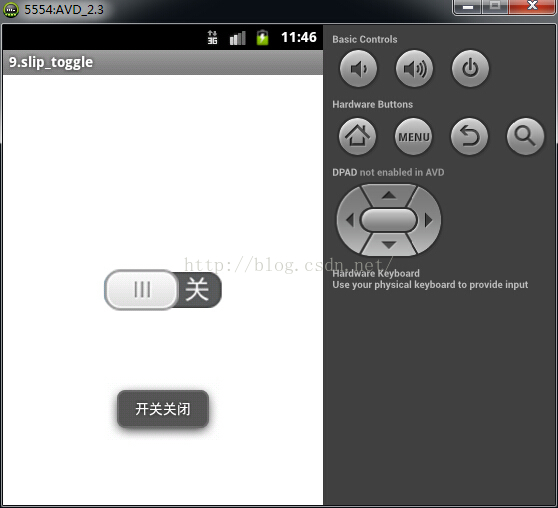Click the Android emulator window icon
This screenshot has height=508, width=558.
[11, 10]
